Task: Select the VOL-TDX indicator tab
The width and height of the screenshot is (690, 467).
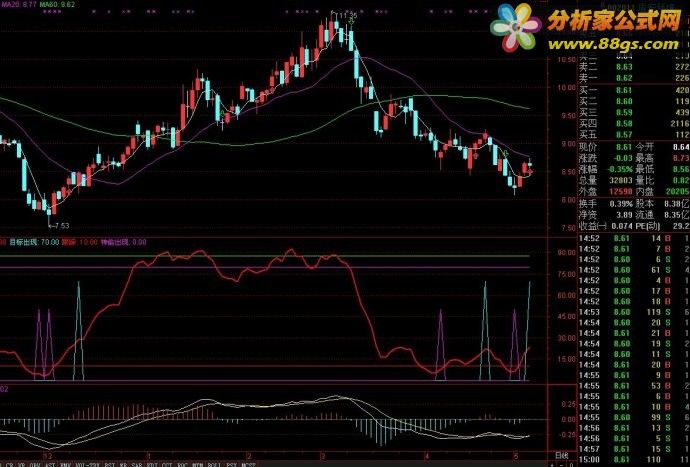Action: pyautogui.click(x=86, y=464)
